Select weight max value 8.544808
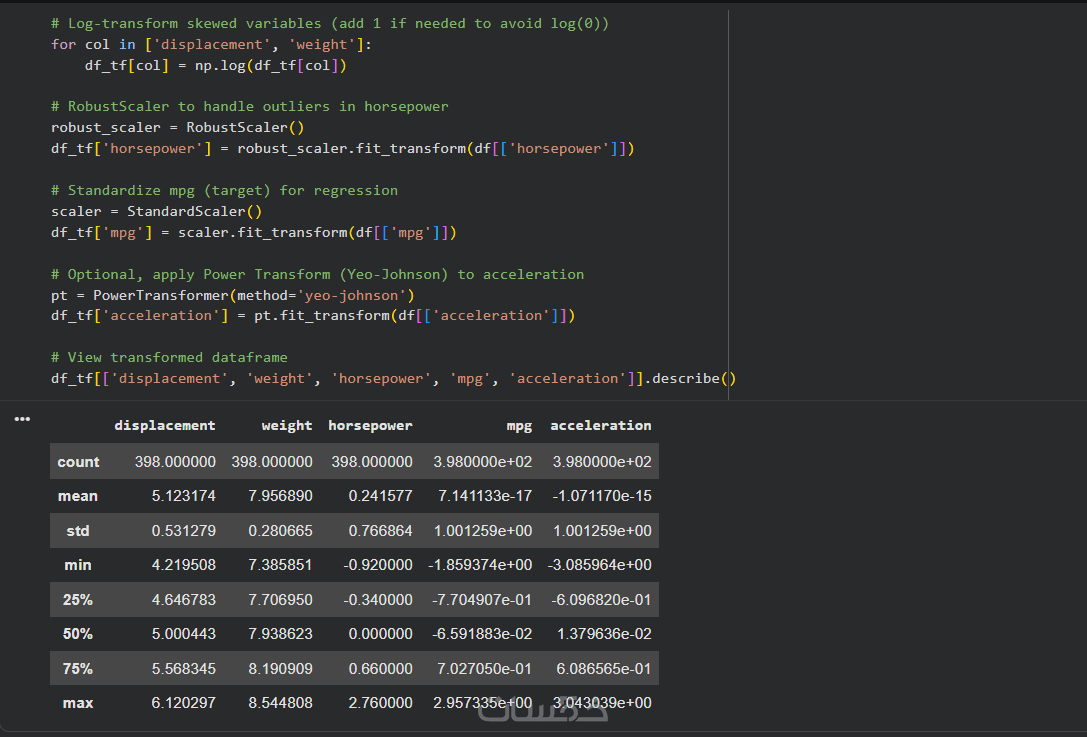Image resolution: width=1087 pixels, height=737 pixels. 280,702
